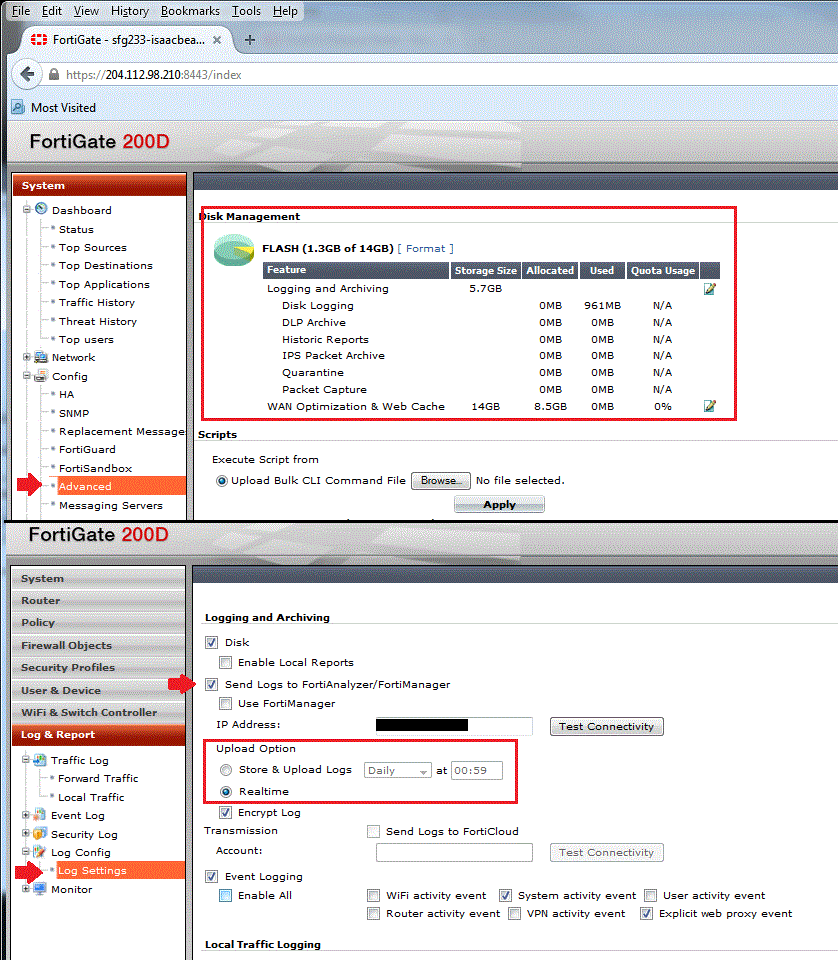Viewport: 838px width, 960px height.
Task: Click Test Connectivity next to IP Address
Action: click(607, 727)
